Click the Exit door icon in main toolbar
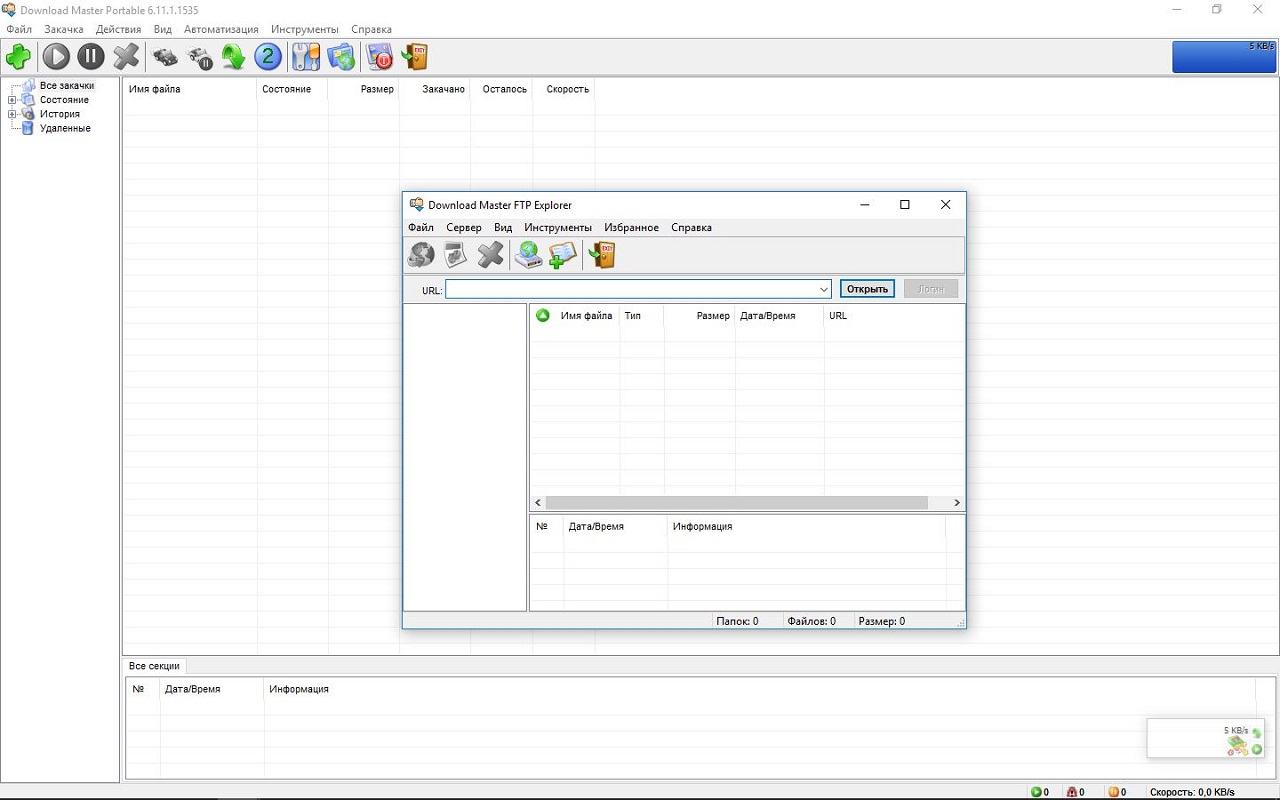Viewport: 1280px width, 800px height. [x=414, y=57]
